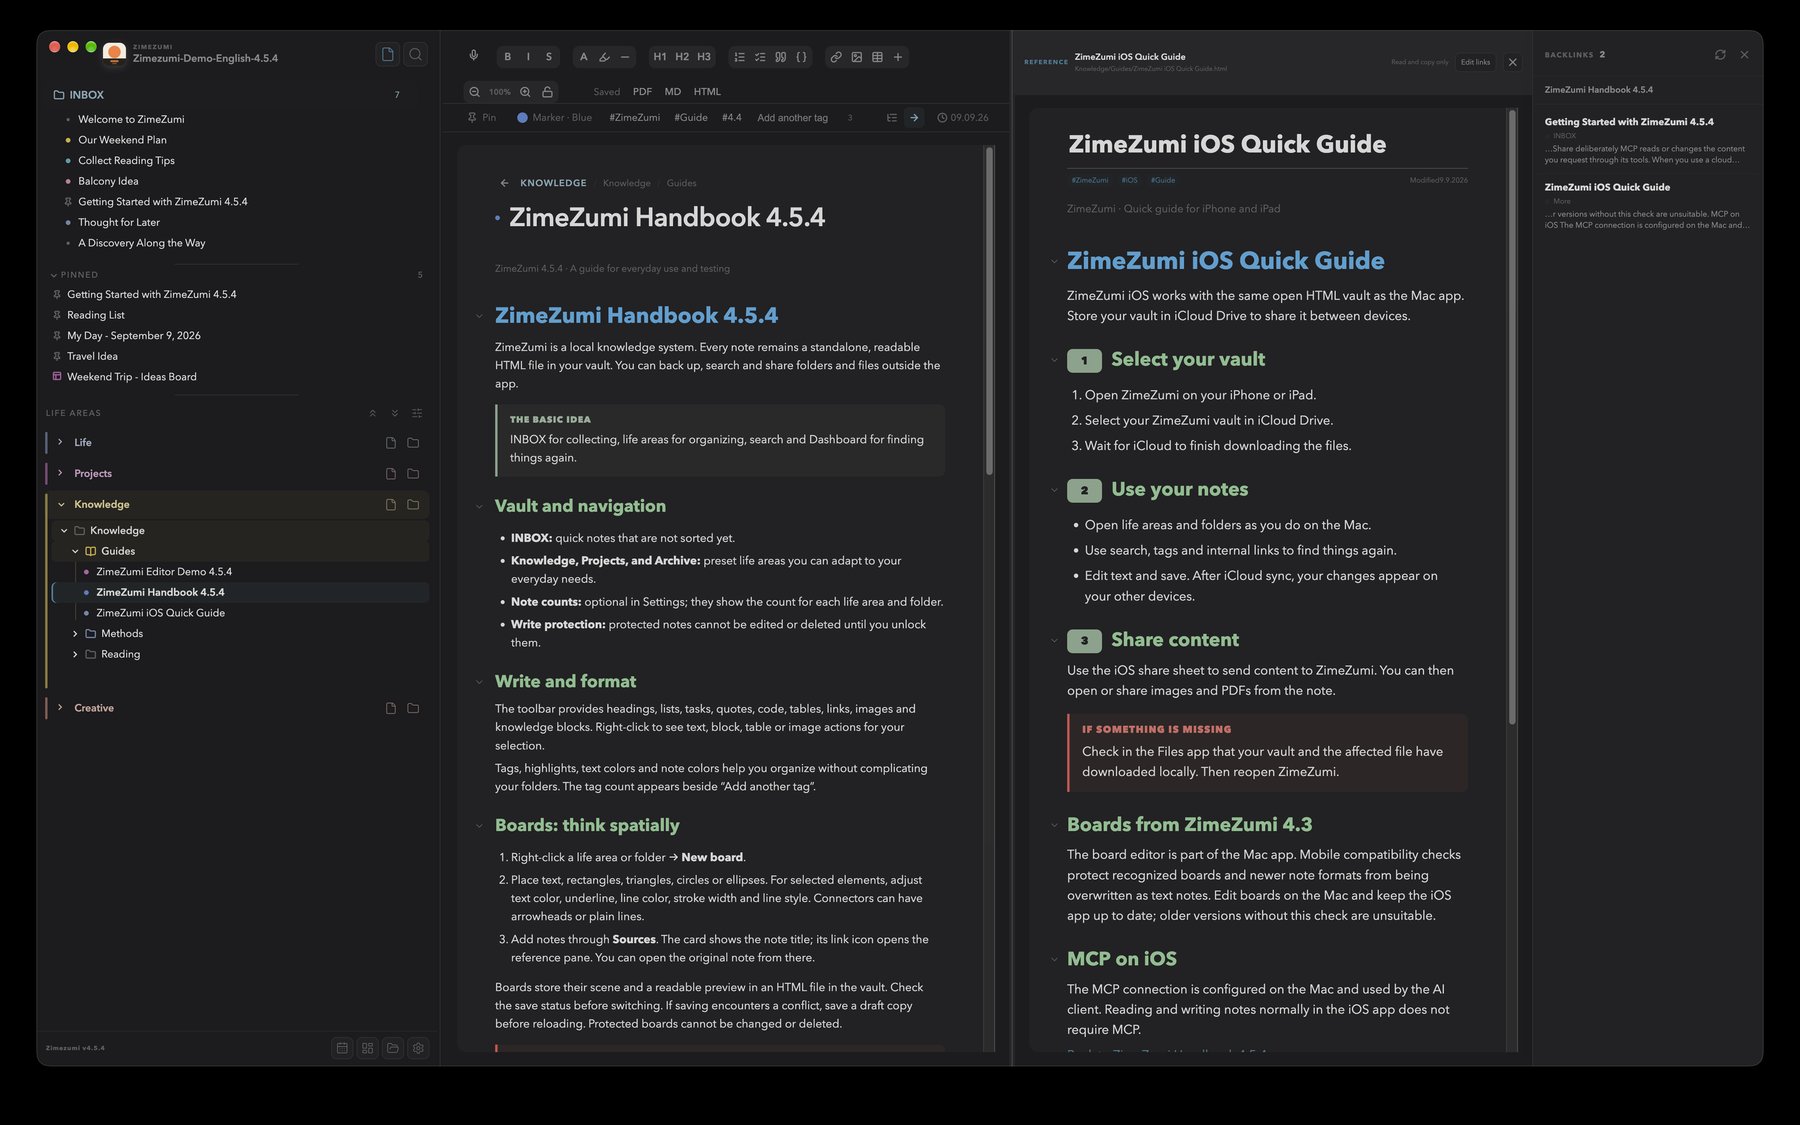Click the editor vertical scrollbar

pyautogui.click(x=990, y=310)
